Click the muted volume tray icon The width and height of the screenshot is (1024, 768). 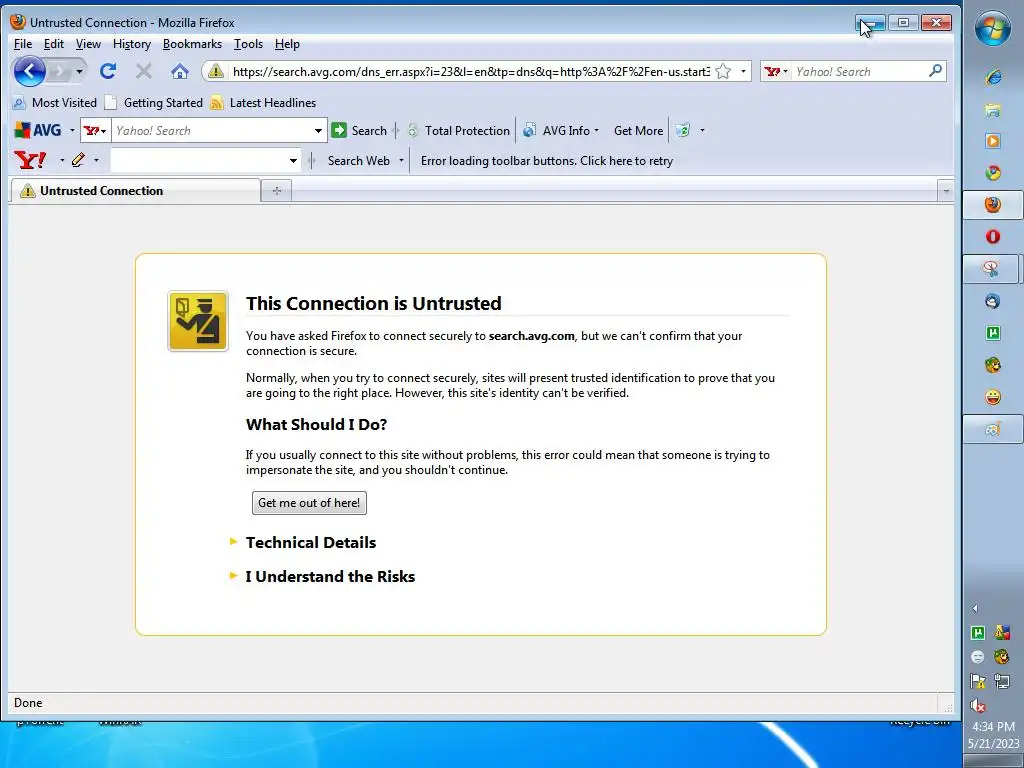click(978, 705)
